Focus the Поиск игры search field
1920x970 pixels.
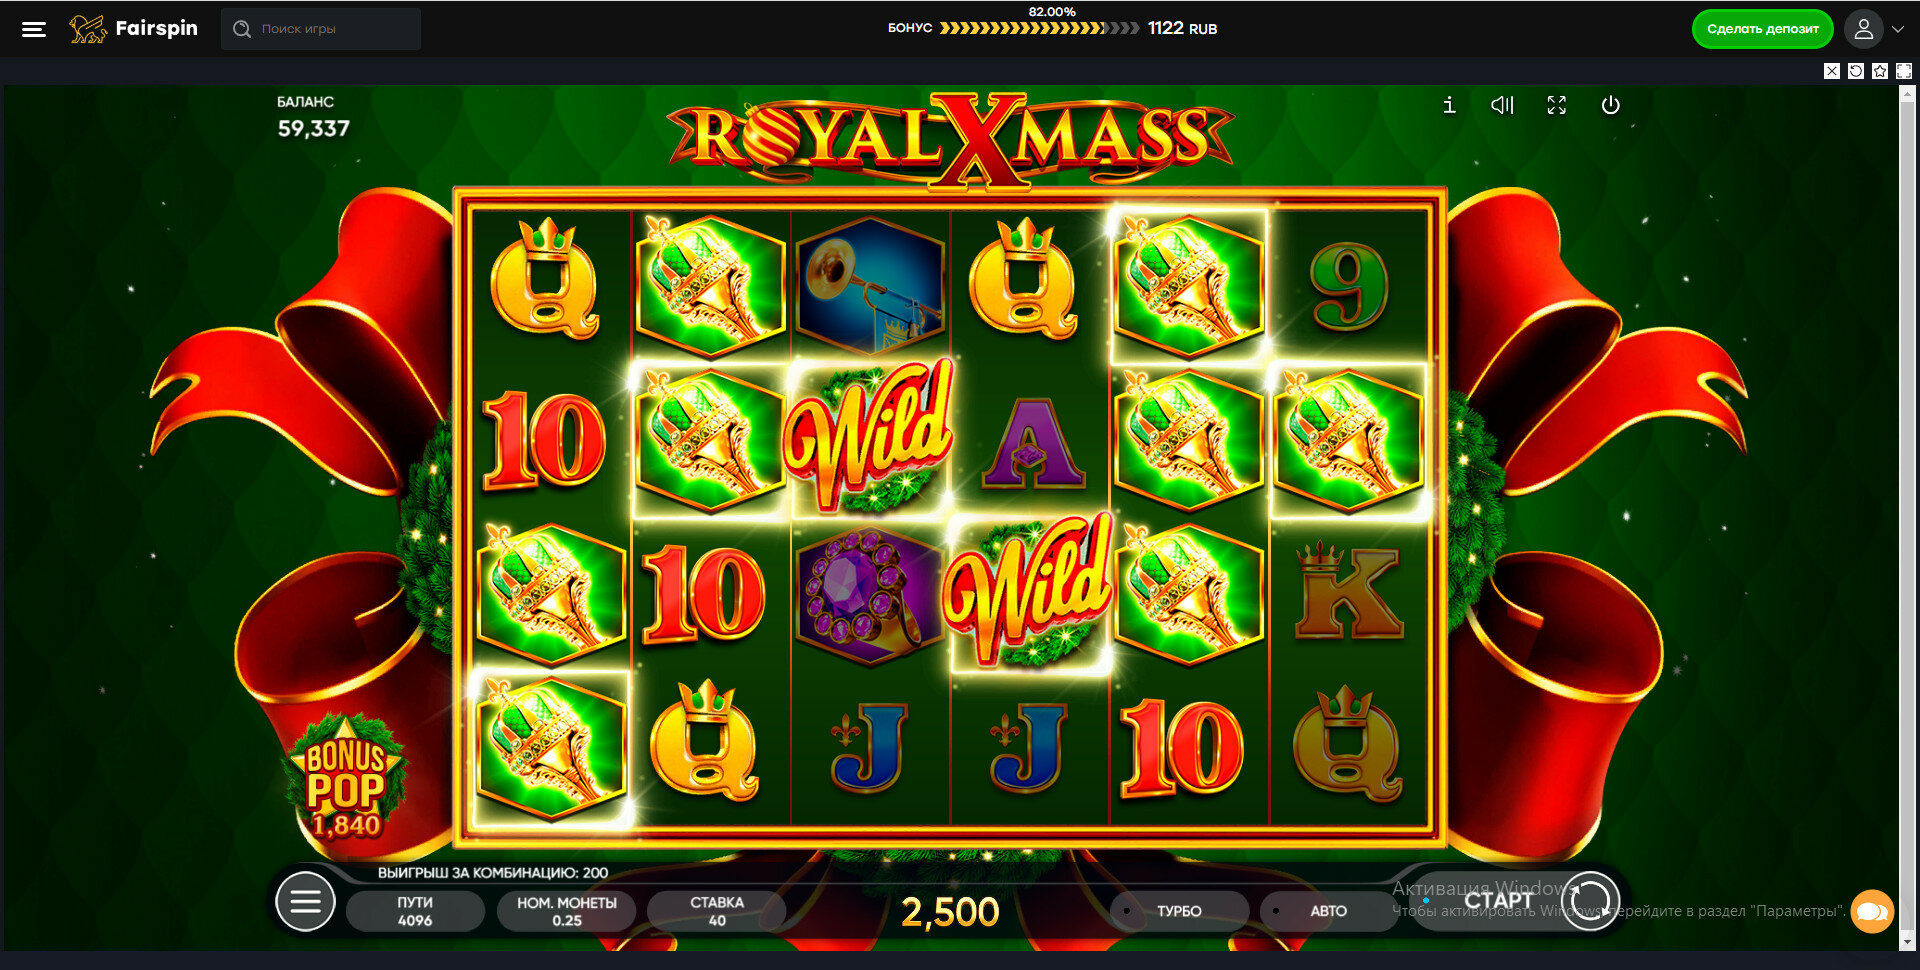pos(321,29)
